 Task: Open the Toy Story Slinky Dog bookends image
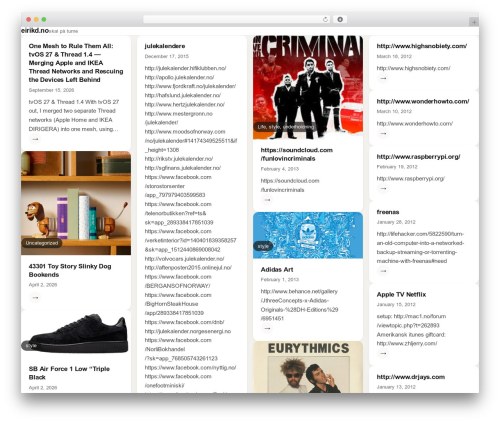click(76, 203)
